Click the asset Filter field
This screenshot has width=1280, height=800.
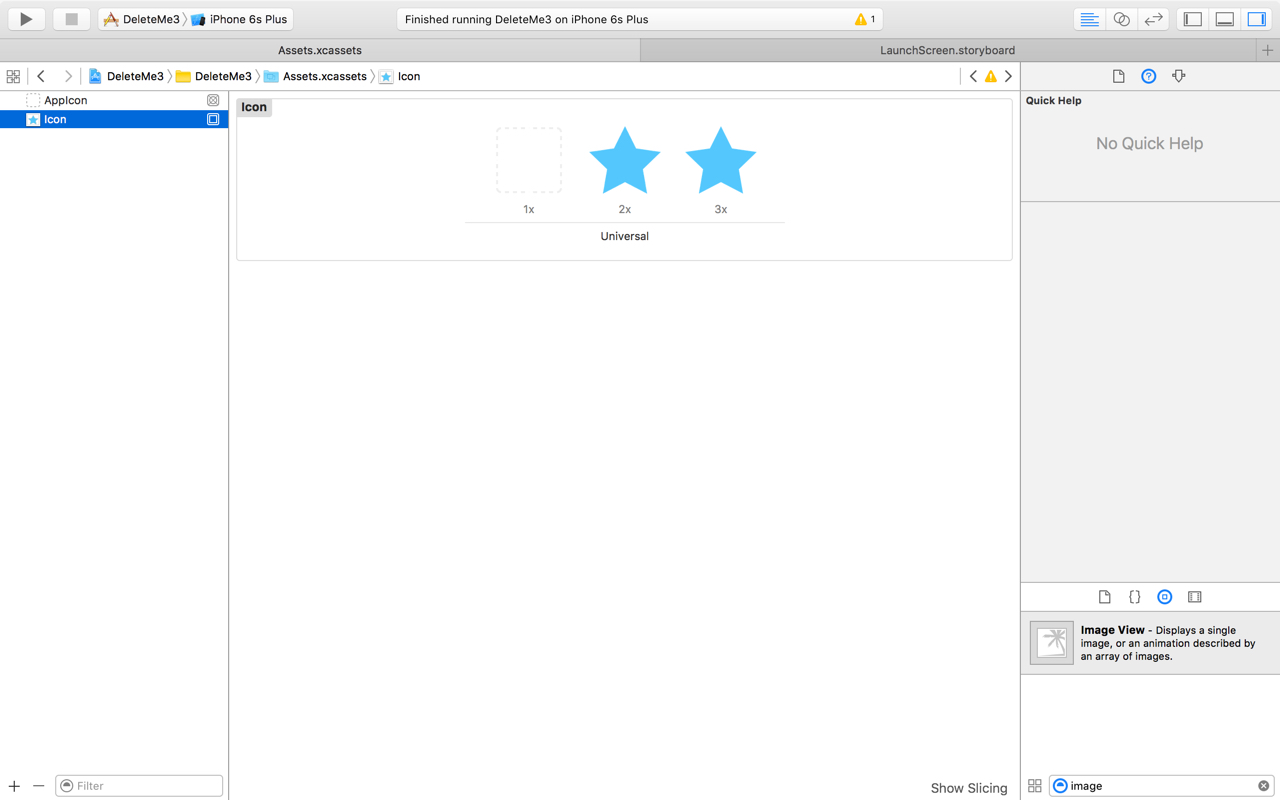(139, 786)
